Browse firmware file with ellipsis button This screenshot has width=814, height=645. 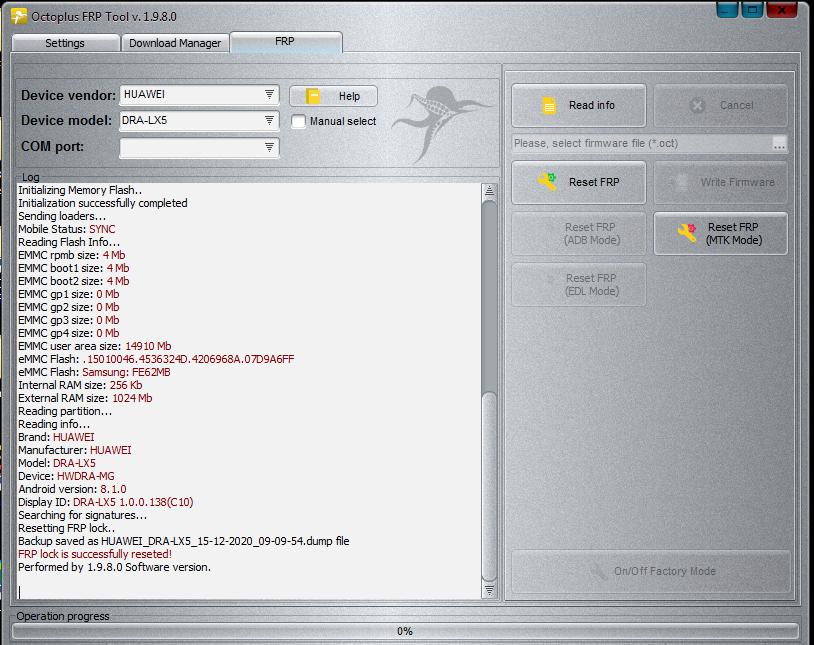click(x=779, y=144)
